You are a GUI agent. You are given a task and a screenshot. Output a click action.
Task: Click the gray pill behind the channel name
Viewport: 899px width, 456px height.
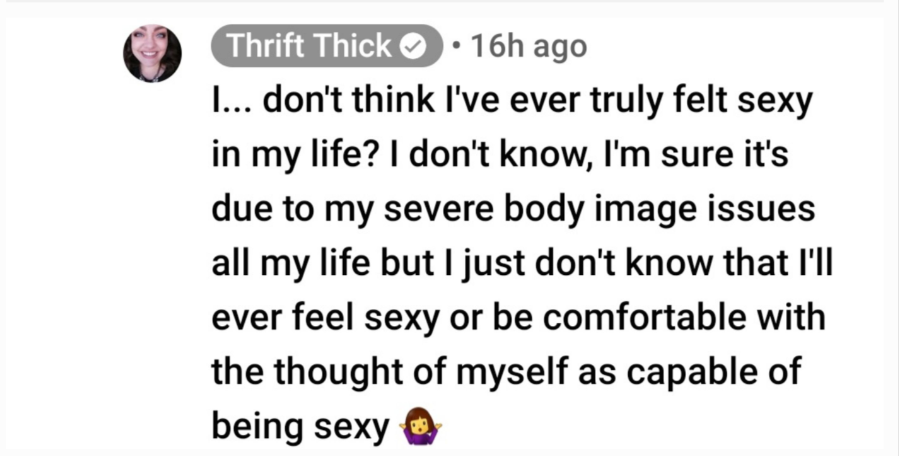[x=326, y=46]
